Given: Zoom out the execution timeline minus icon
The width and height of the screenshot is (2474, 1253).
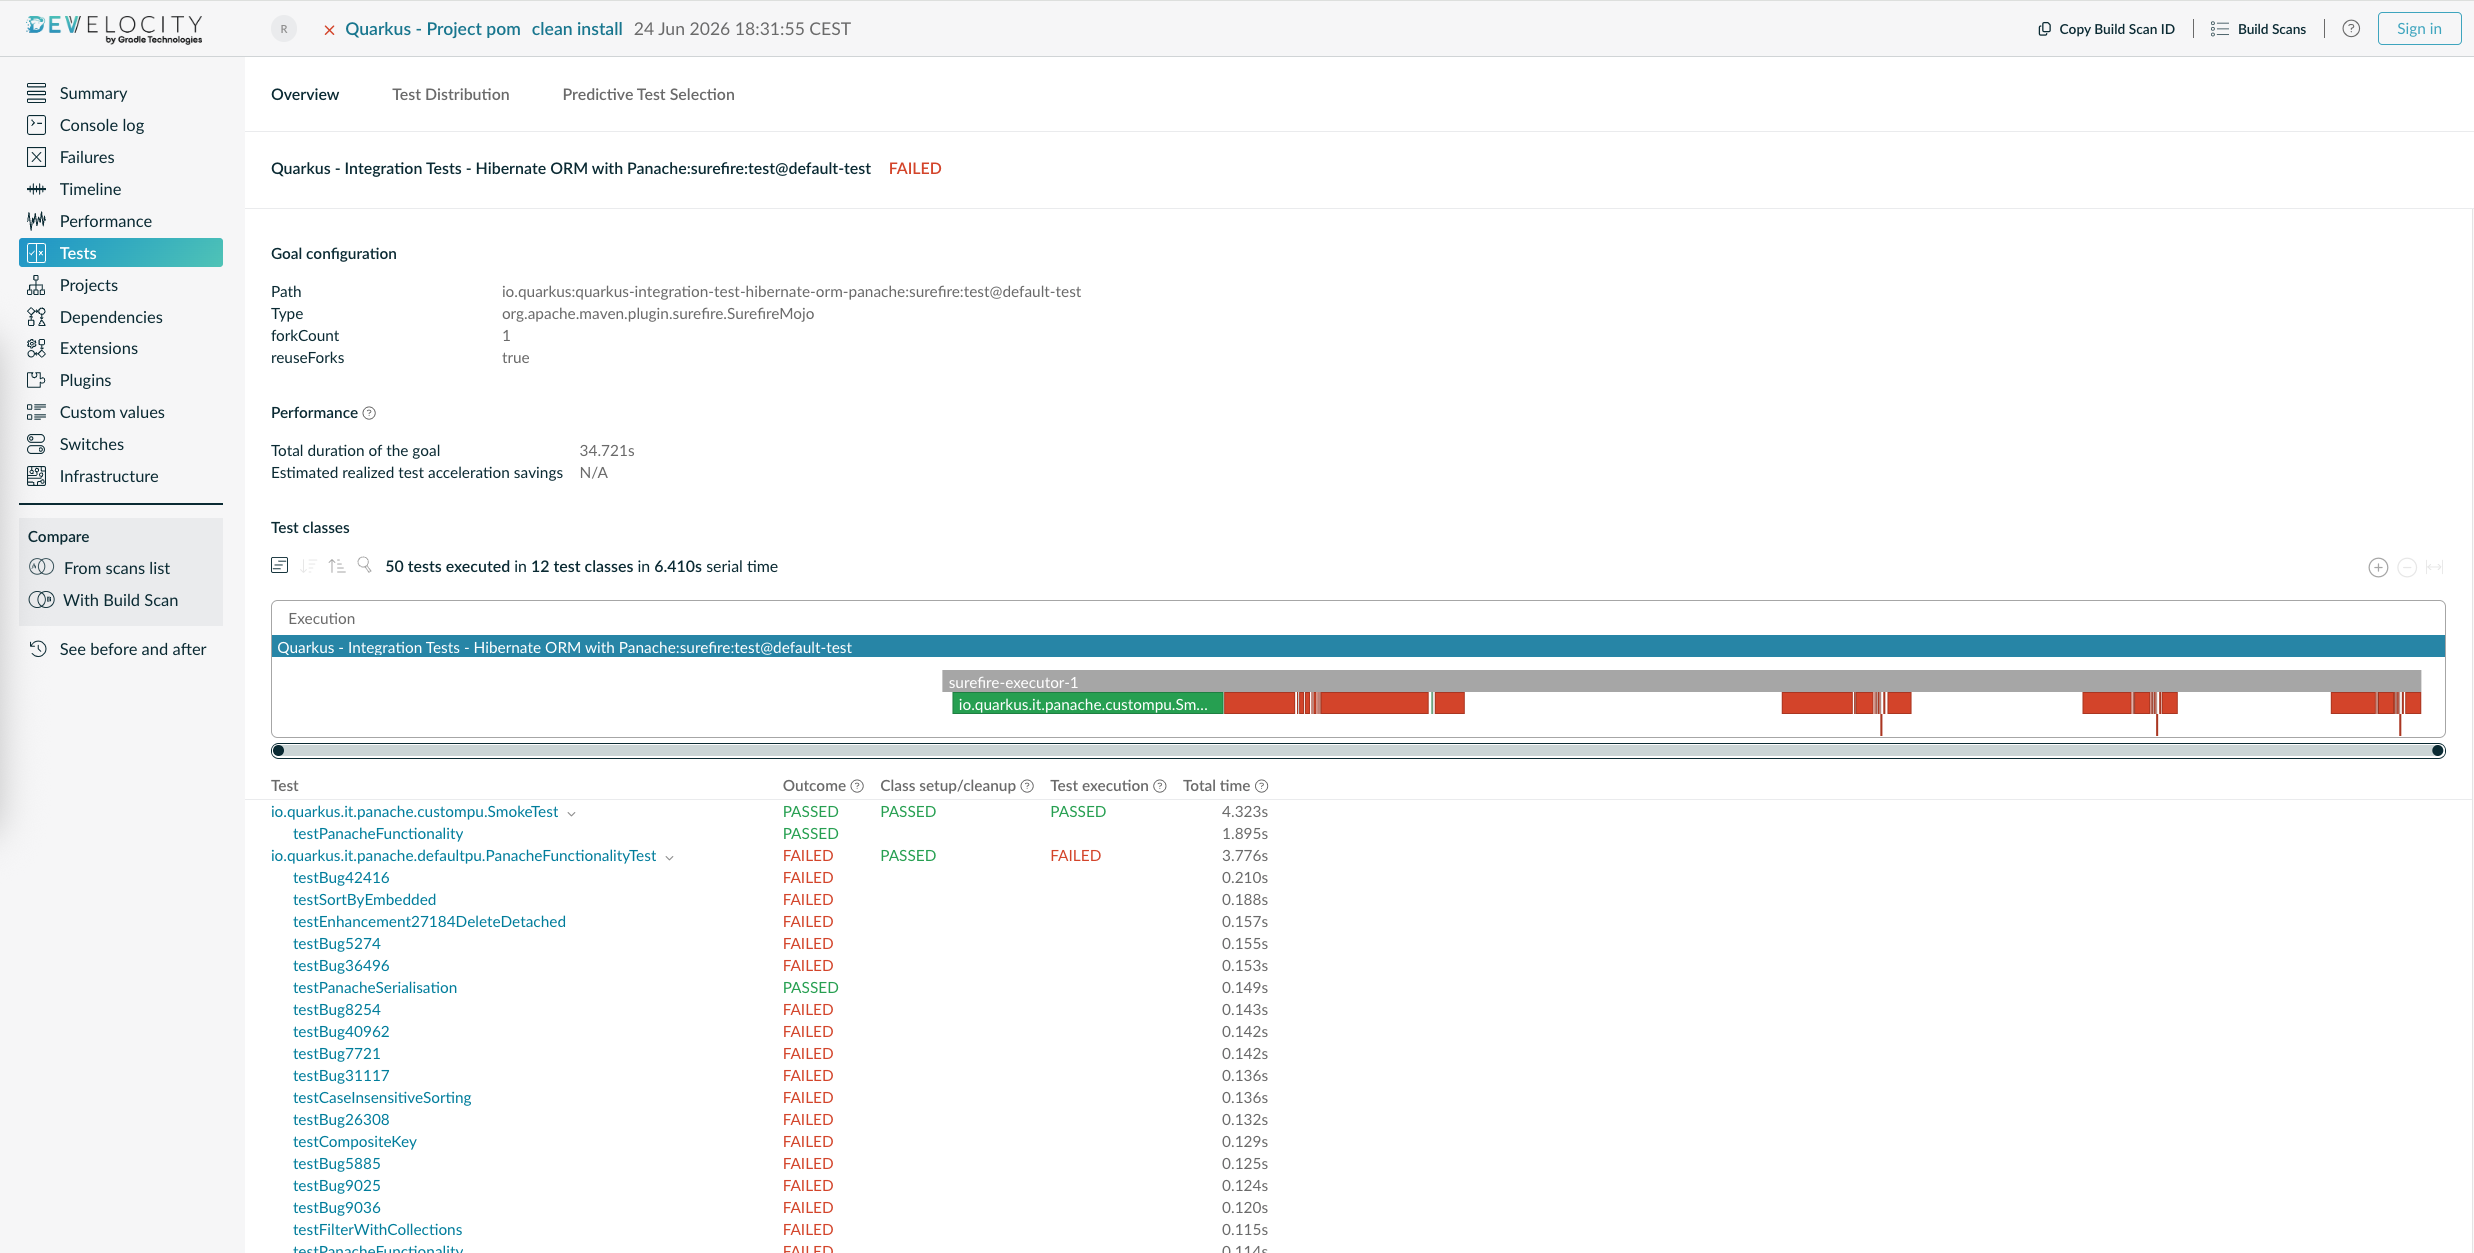Looking at the screenshot, I should coord(2407,568).
